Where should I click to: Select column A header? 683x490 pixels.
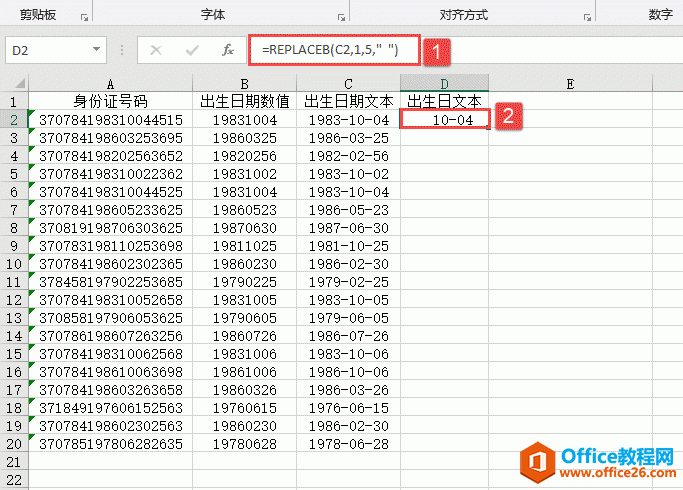pyautogui.click(x=111, y=84)
